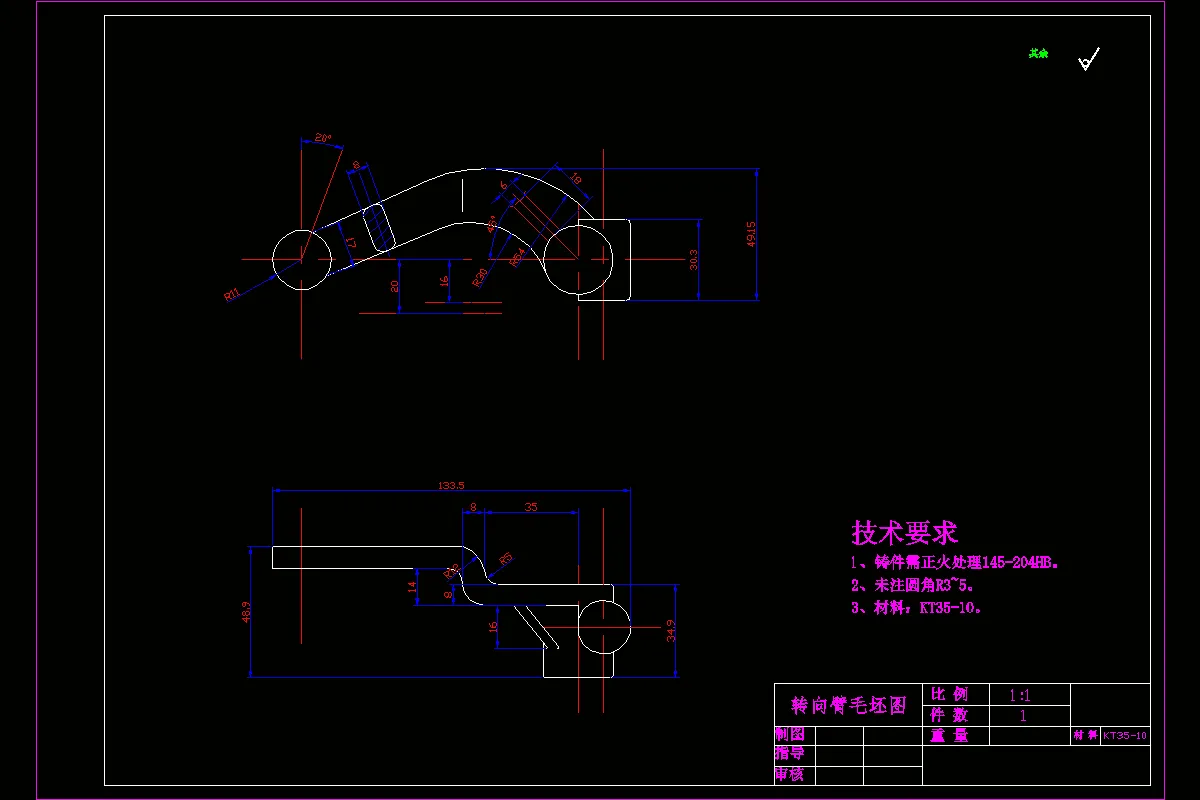Click the 件数 label cell

tap(949, 715)
